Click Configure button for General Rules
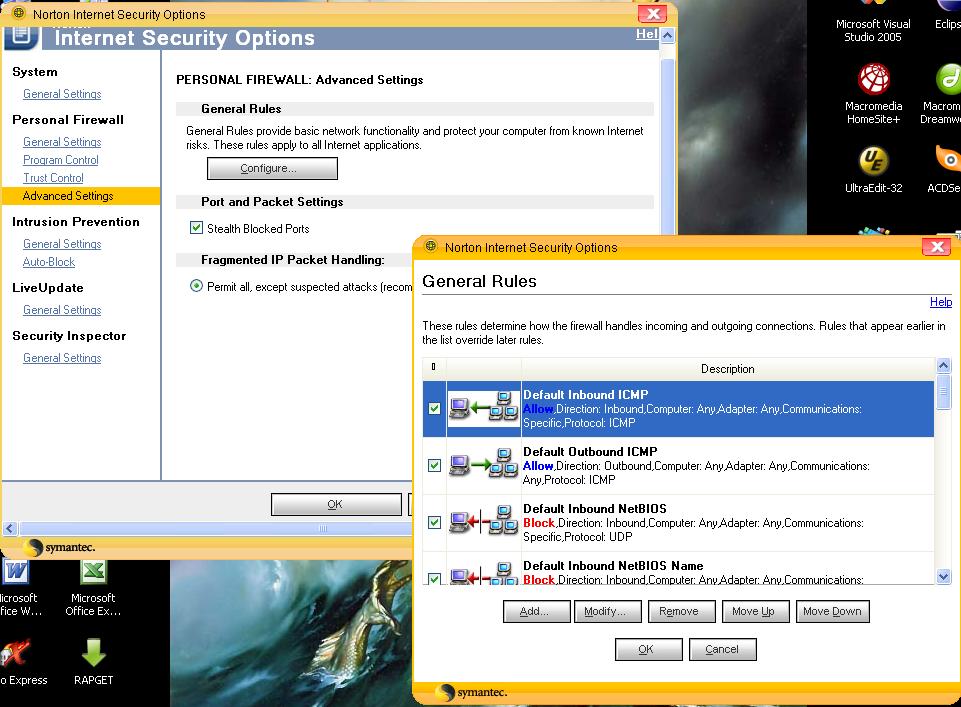 click(272, 168)
